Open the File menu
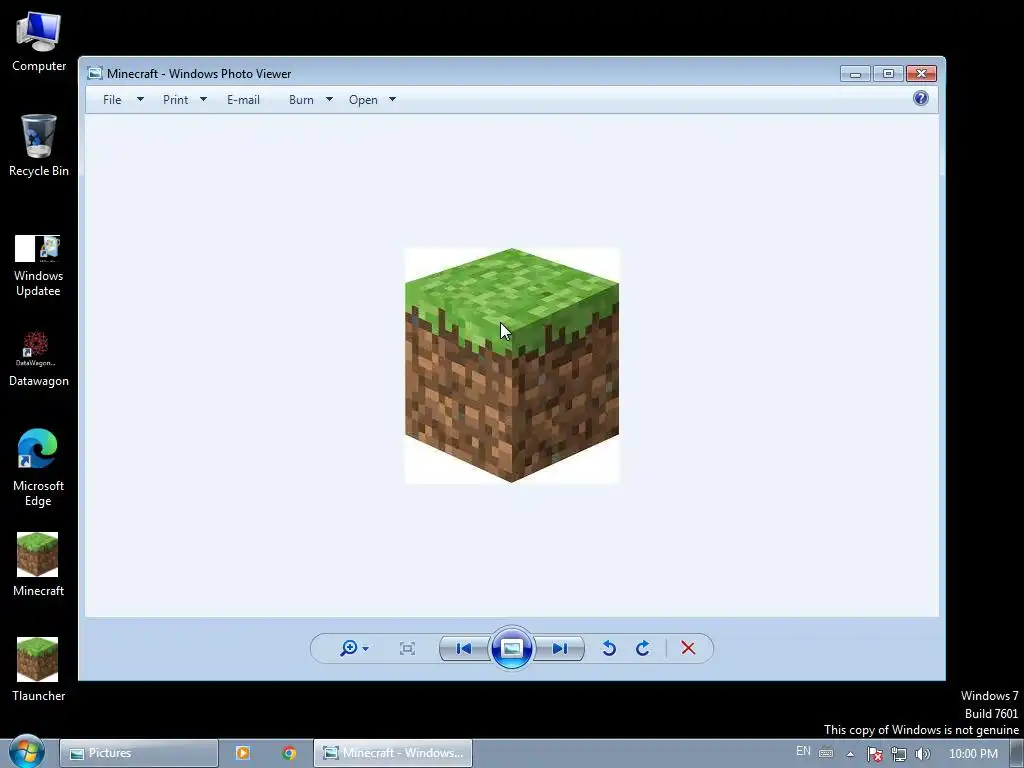 tap(112, 100)
